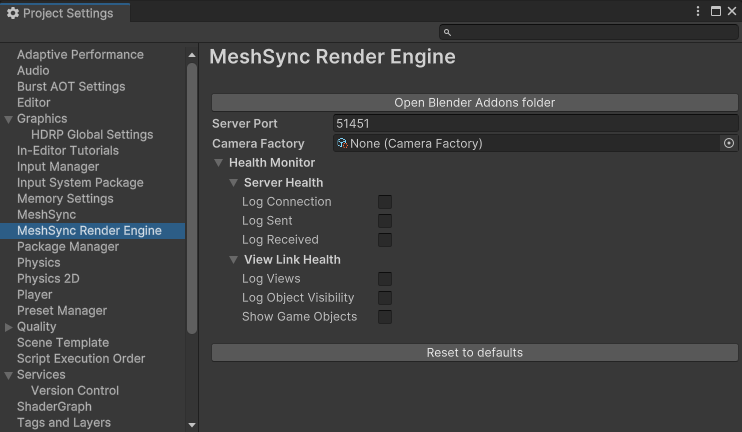The height and width of the screenshot is (432, 742).
Task: Close the Project Settings window
Action: tap(732, 11)
